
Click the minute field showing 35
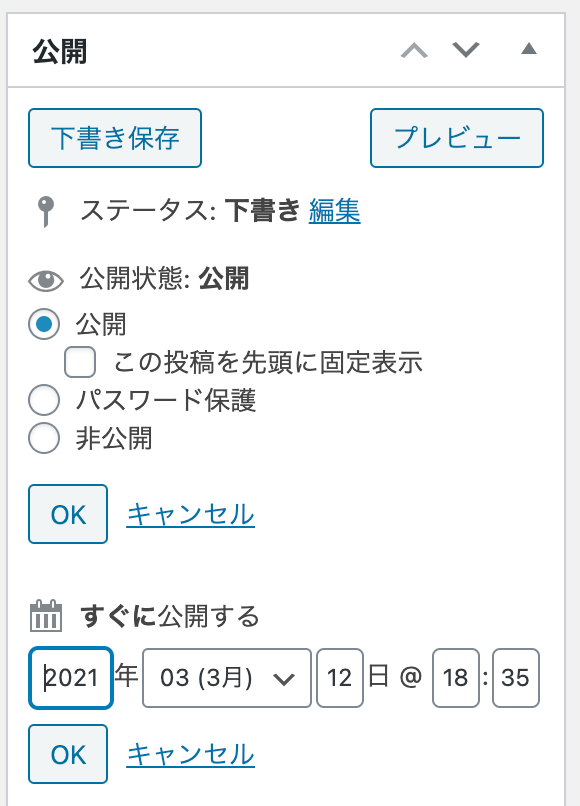[517, 678]
